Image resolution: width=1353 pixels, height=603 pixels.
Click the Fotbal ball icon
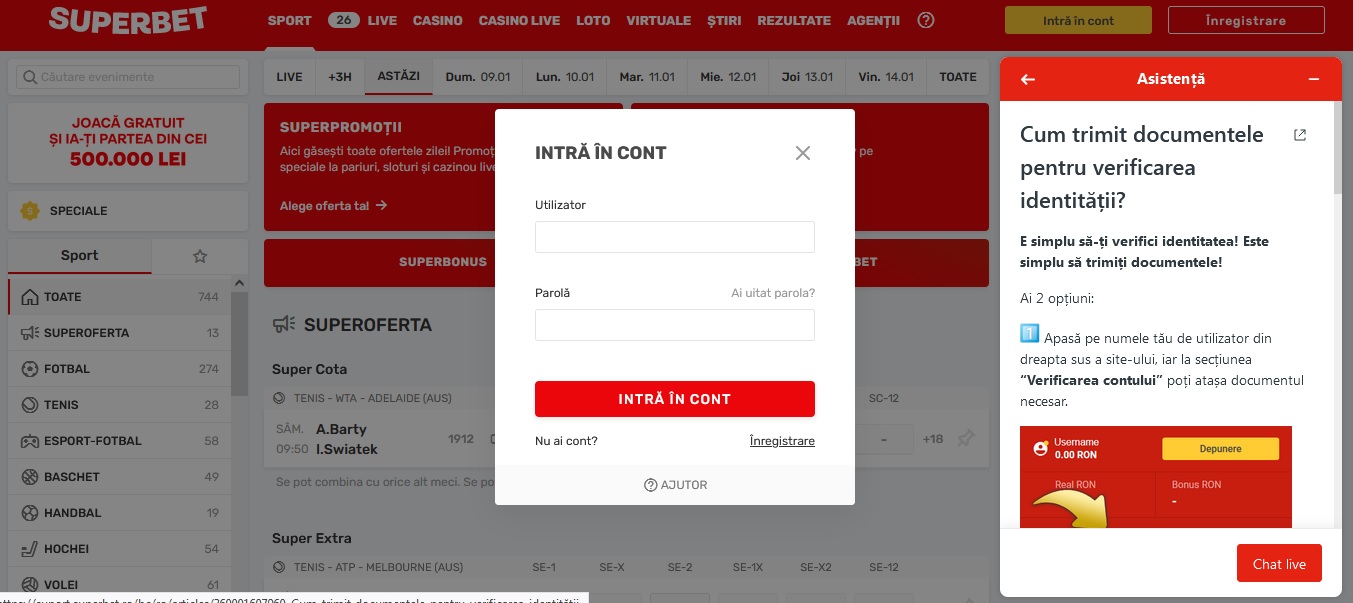[29, 369]
